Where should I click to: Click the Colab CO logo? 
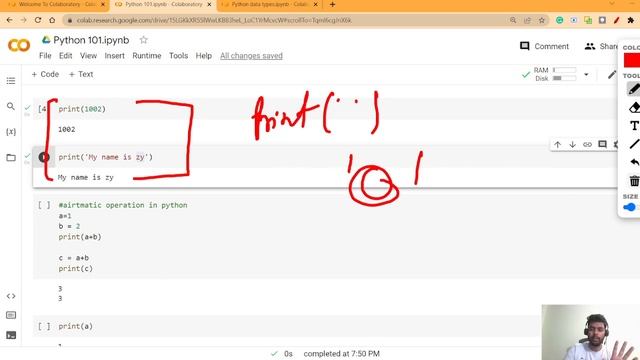[19, 45]
